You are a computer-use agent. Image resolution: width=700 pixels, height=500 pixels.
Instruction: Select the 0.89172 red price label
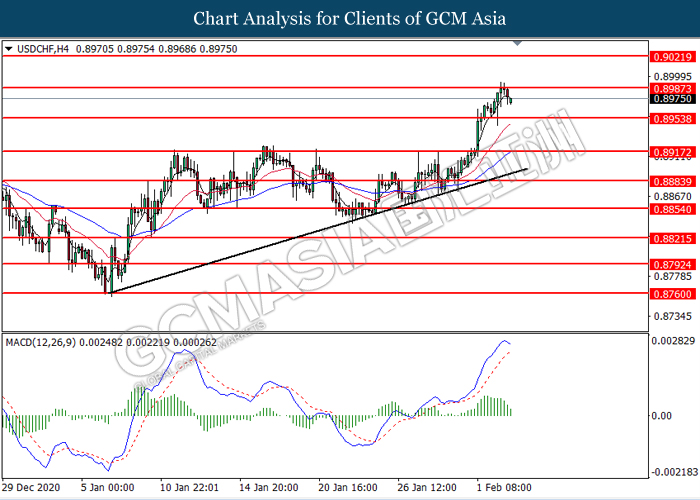[x=670, y=152]
